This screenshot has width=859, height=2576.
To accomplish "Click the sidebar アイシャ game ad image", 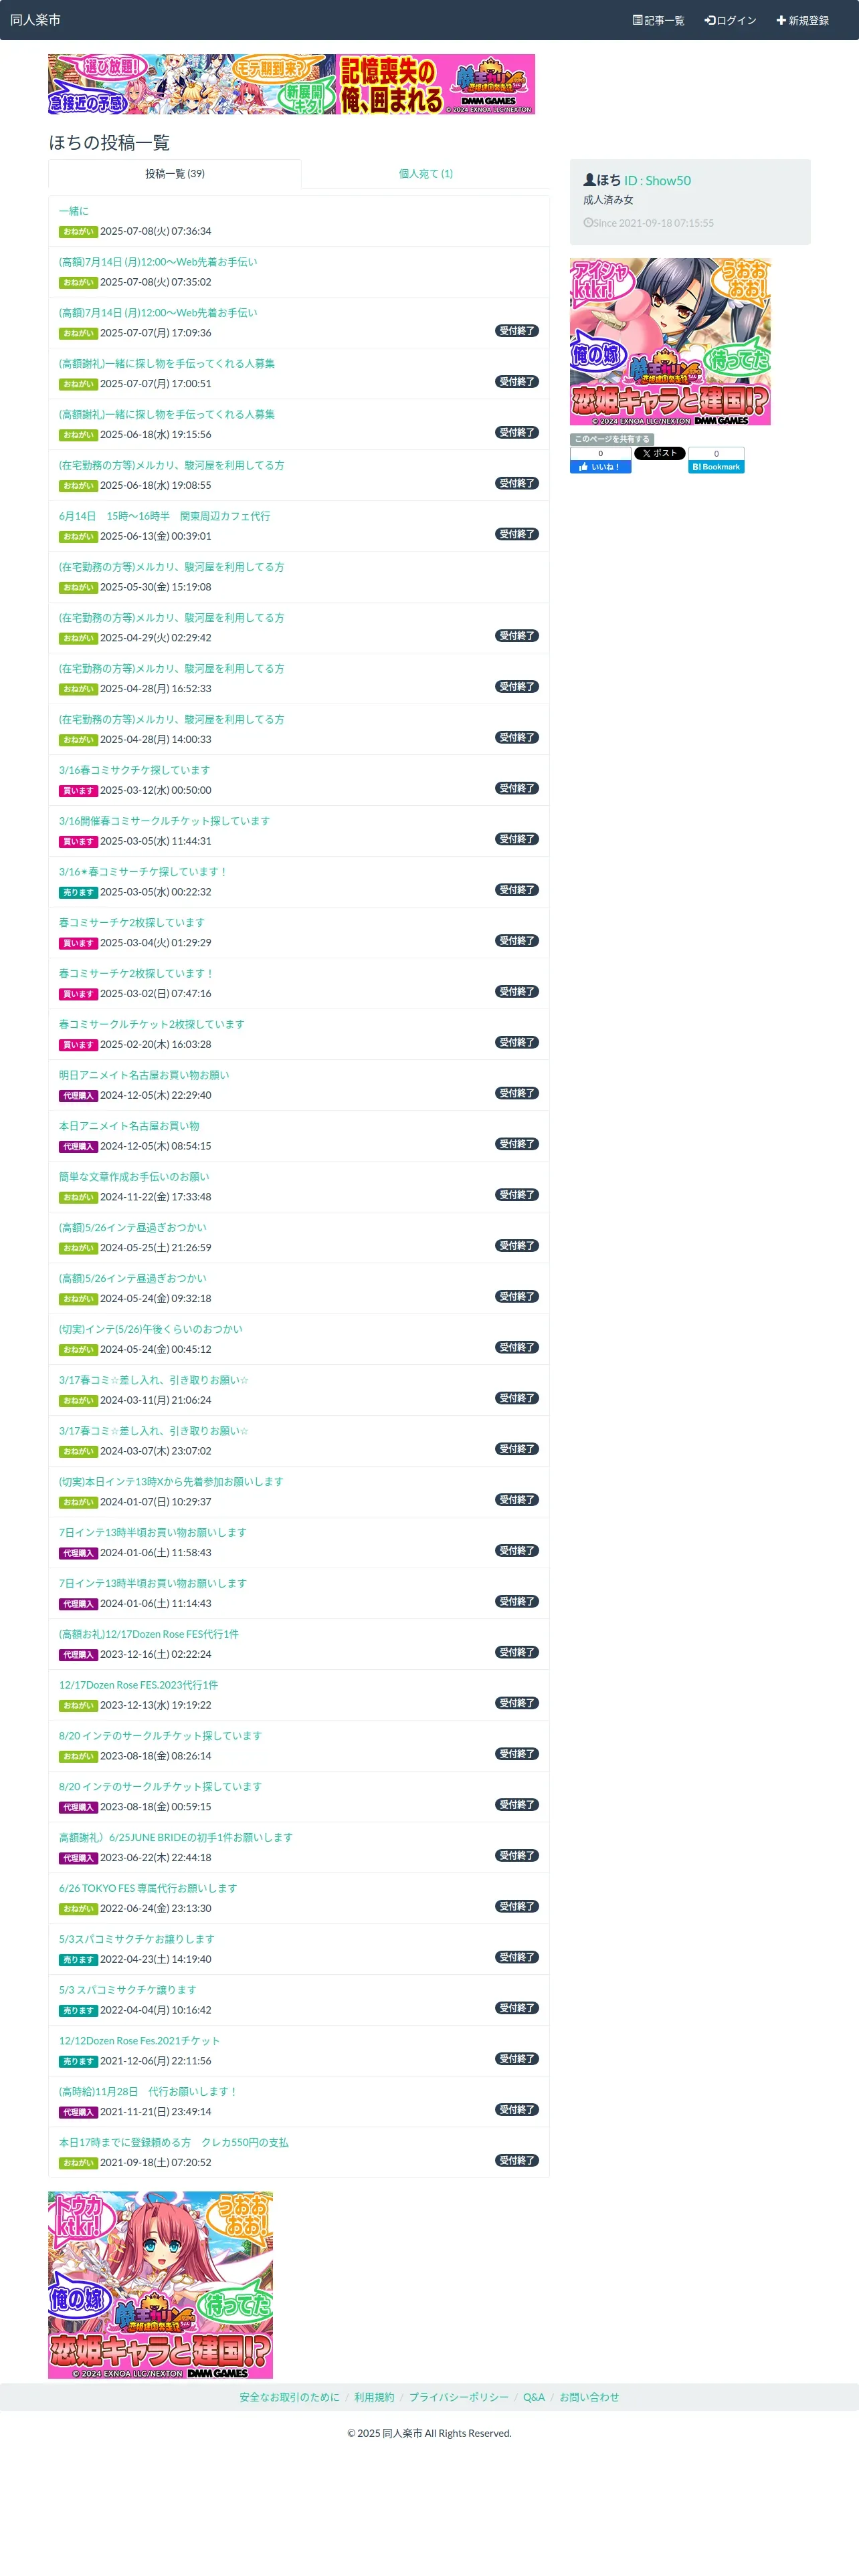I will (670, 342).
